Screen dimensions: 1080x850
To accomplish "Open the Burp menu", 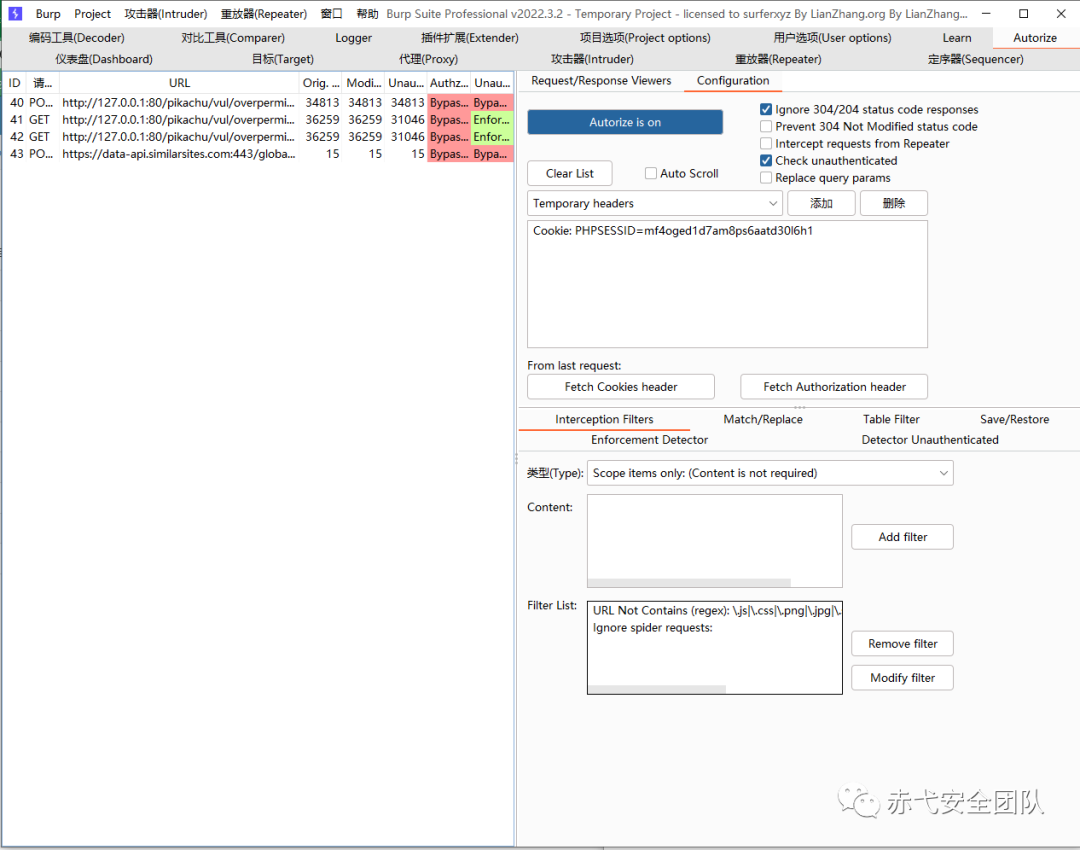I will coord(48,14).
